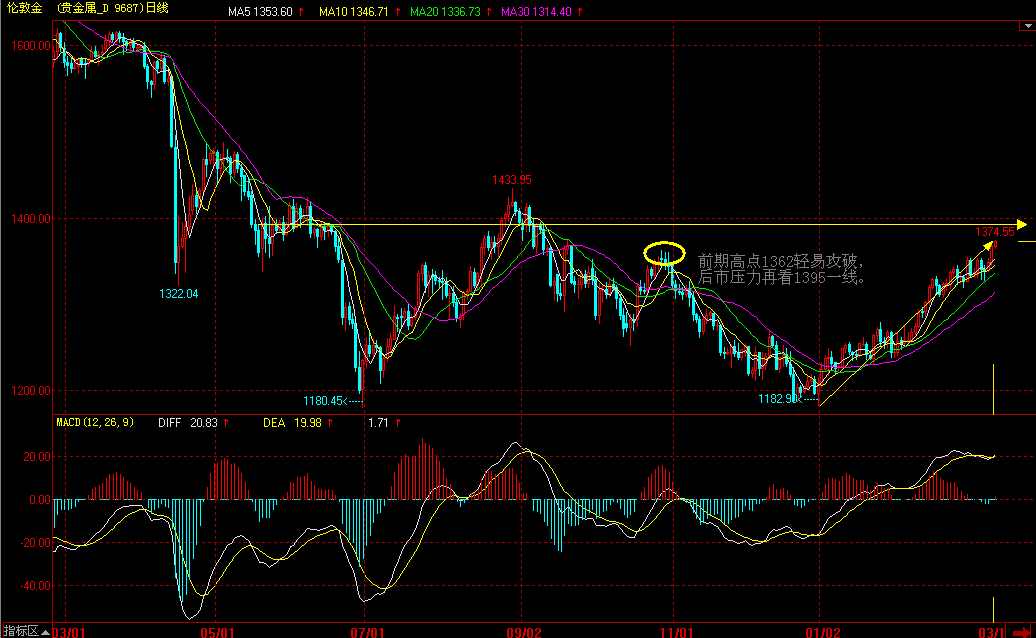This screenshot has width=1036, height=638.
Task: Click the red up arrow after MA20 value
Action: point(490,10)
